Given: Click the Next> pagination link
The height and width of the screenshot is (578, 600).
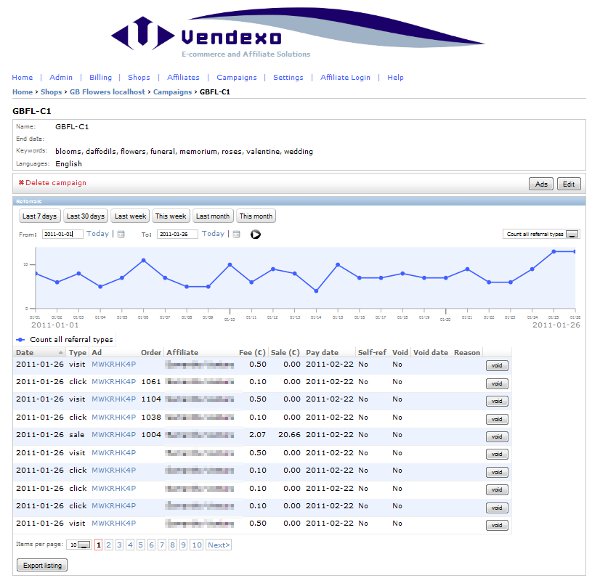Looking at the screenshot, I should pyautogui.click(x=218, y=545).
